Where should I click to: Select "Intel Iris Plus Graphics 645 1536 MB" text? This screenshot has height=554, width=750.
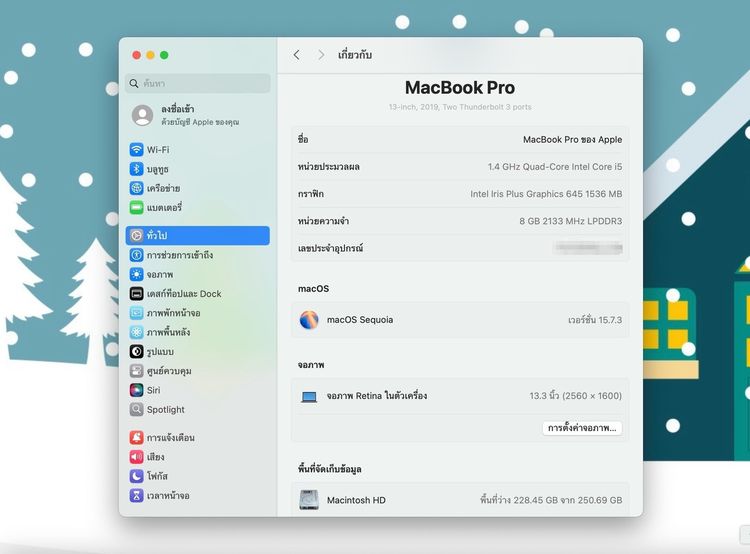(546, 194)
